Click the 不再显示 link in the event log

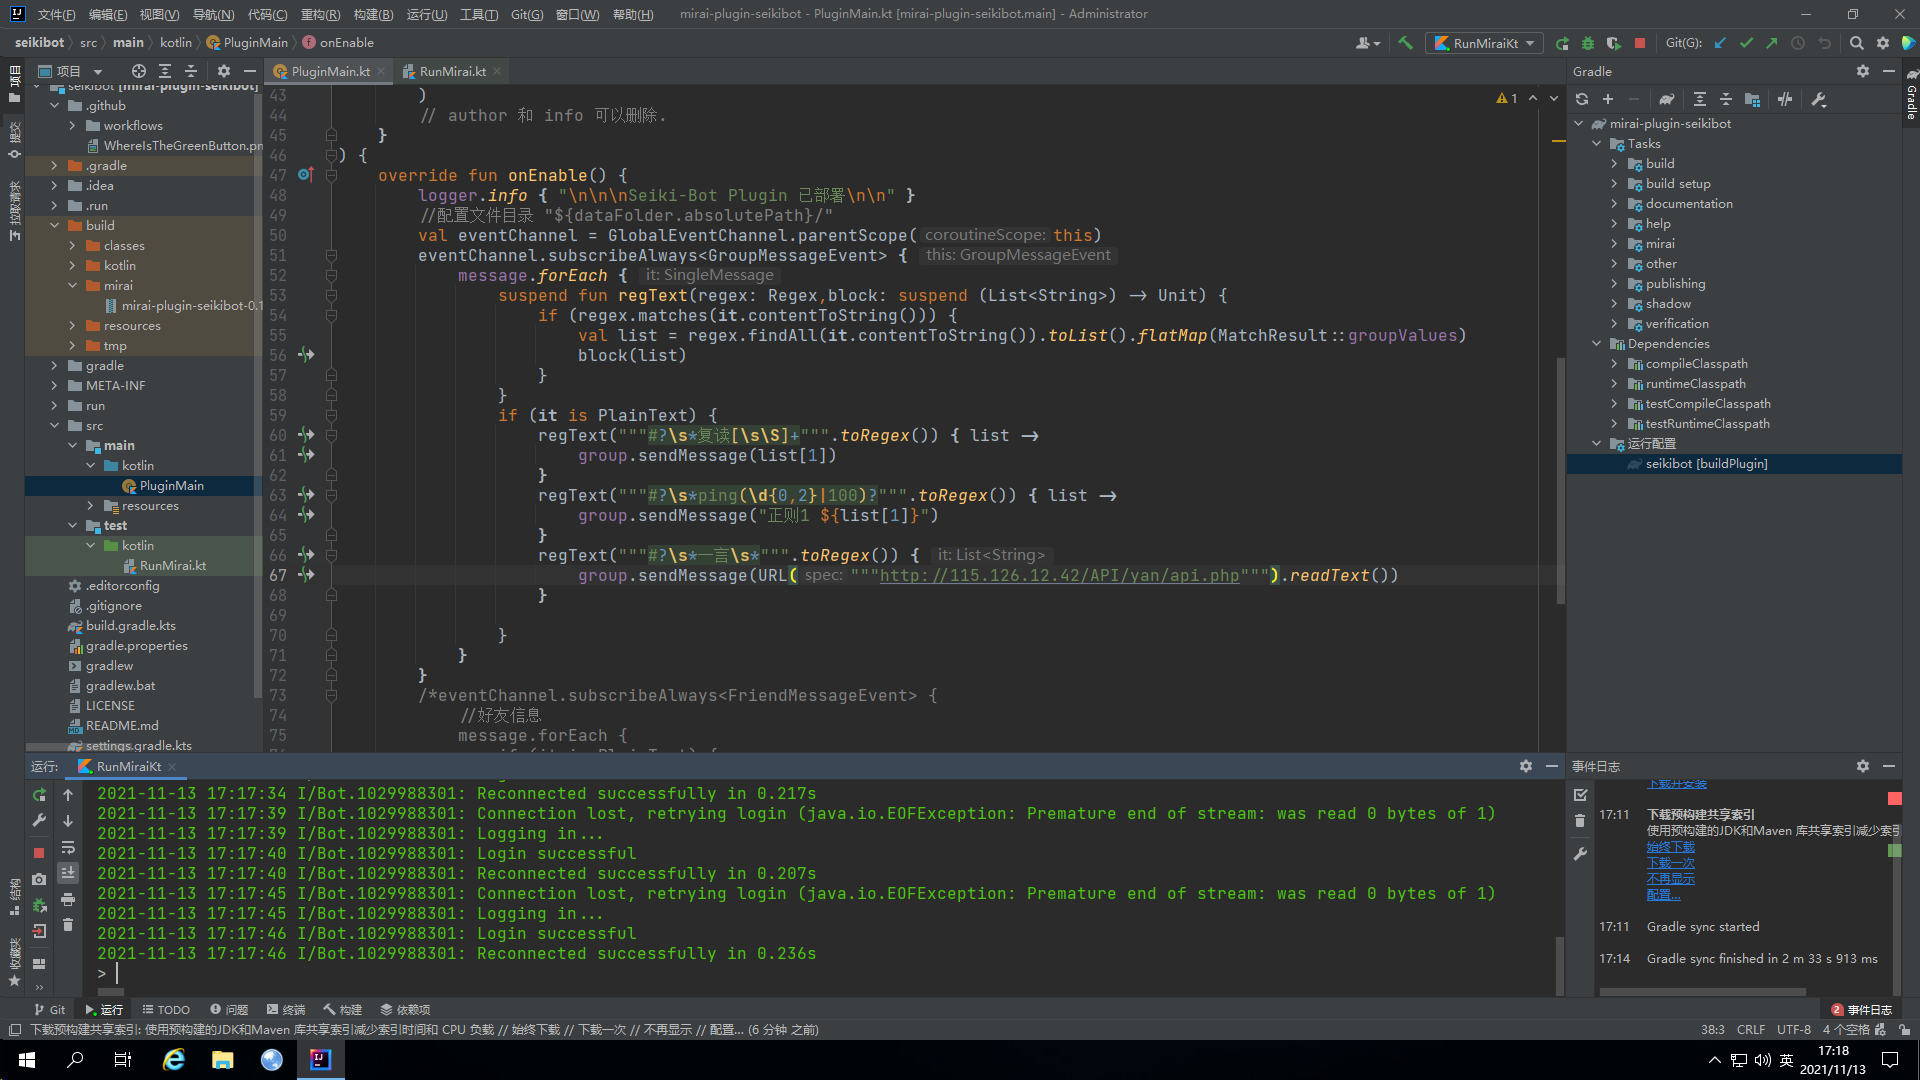click(1670, 879)
